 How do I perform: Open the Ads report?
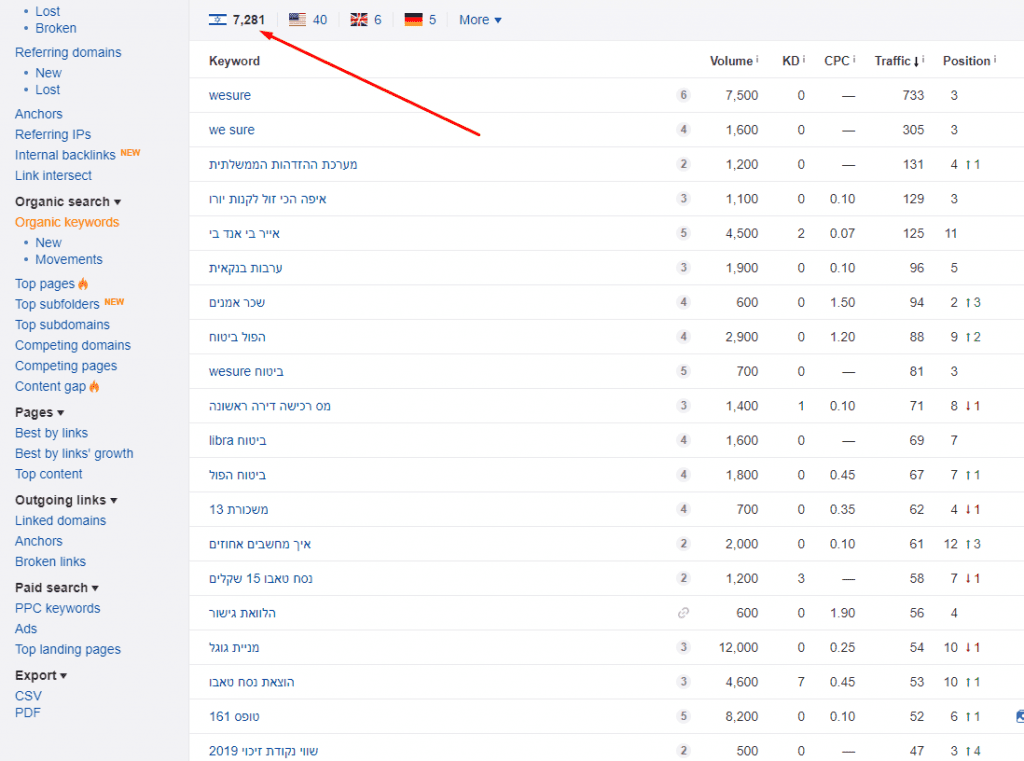[26, 628]
